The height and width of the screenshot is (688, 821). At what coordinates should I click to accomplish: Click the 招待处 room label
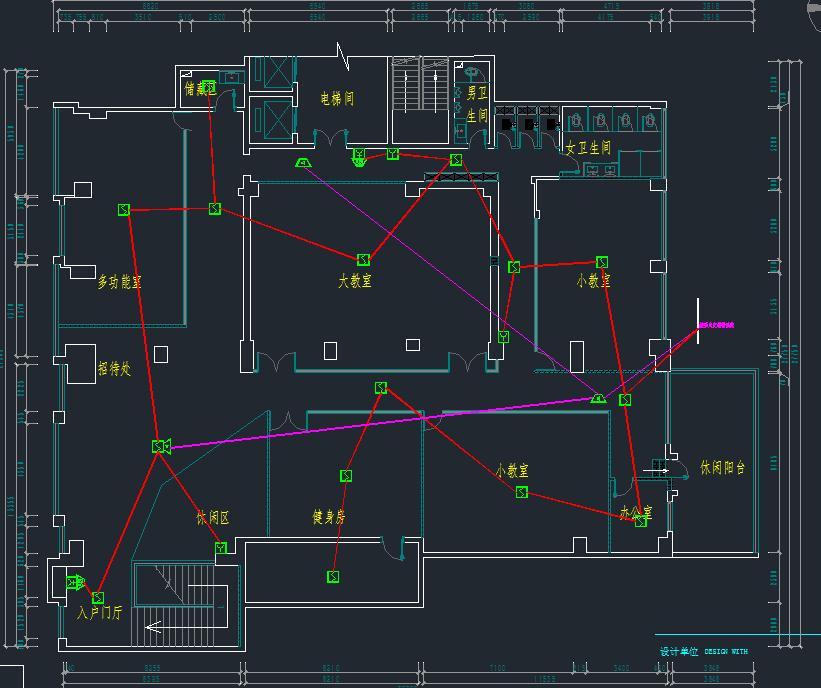[x=114, y=369]
